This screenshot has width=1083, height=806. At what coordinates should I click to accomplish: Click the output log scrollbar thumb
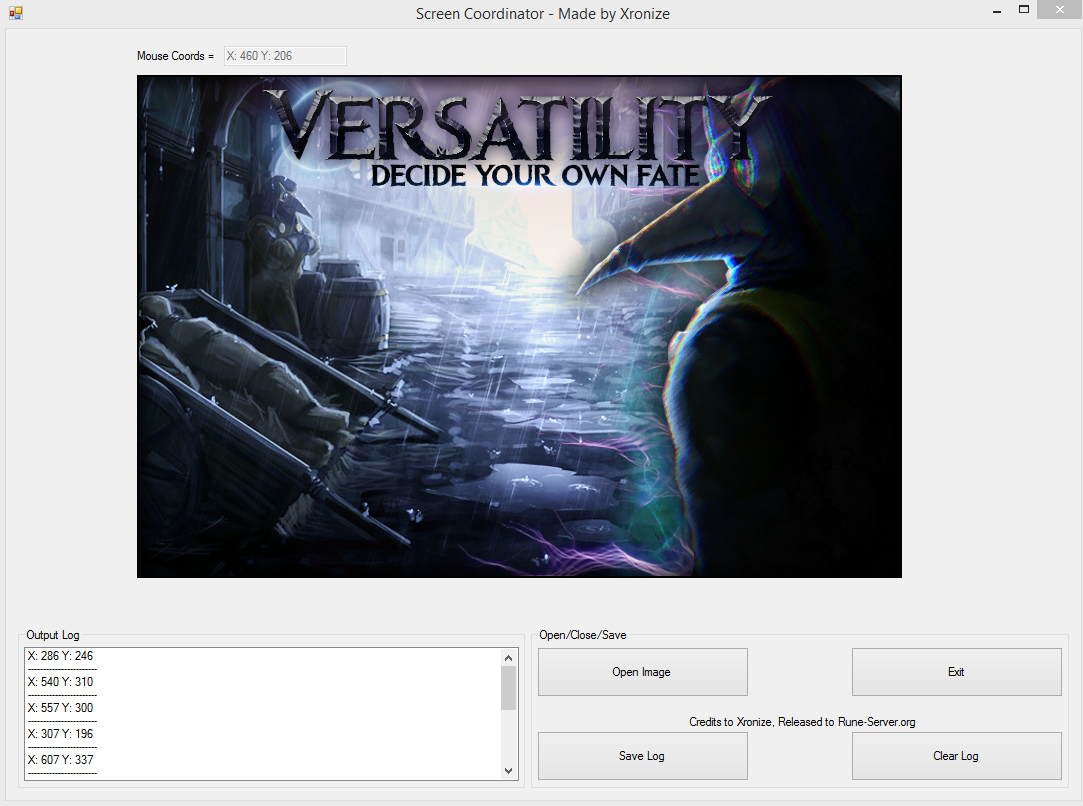point(508,689)
